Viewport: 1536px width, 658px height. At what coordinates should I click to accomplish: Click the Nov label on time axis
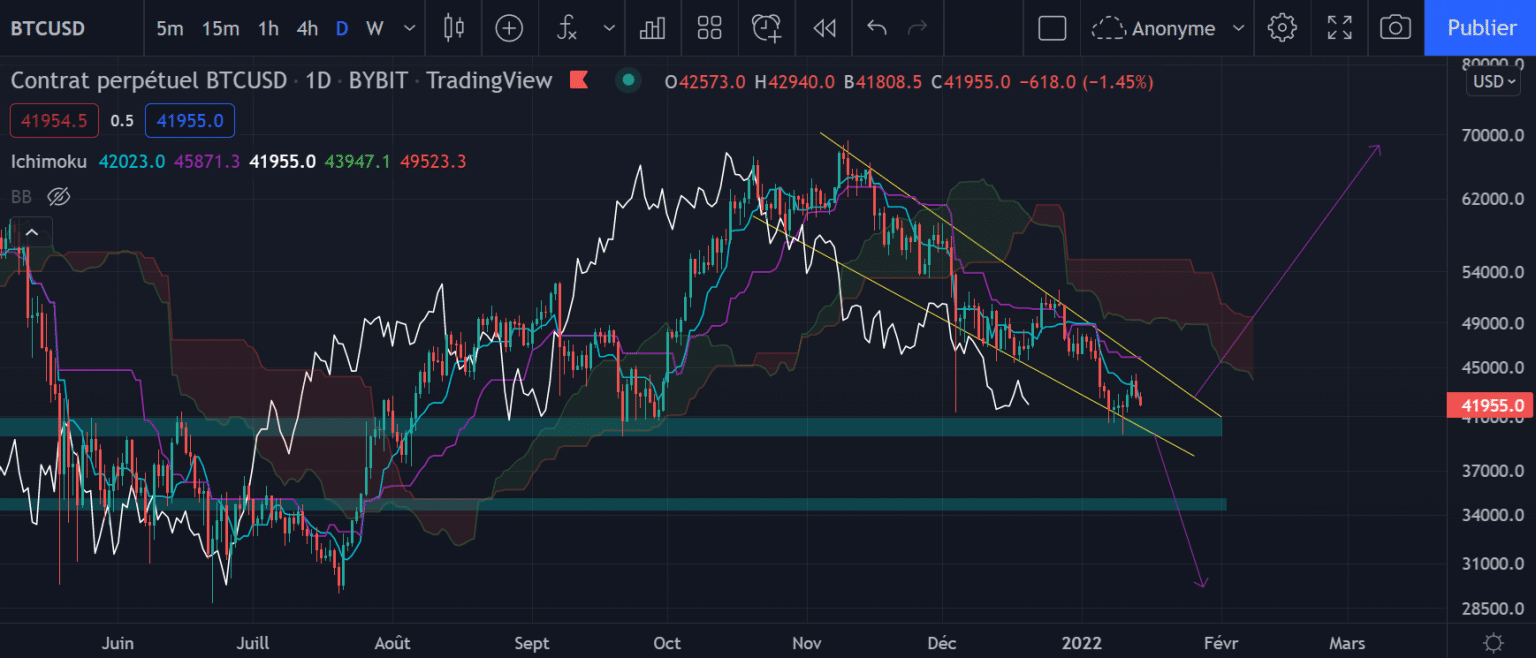click(x=805, y=643)
